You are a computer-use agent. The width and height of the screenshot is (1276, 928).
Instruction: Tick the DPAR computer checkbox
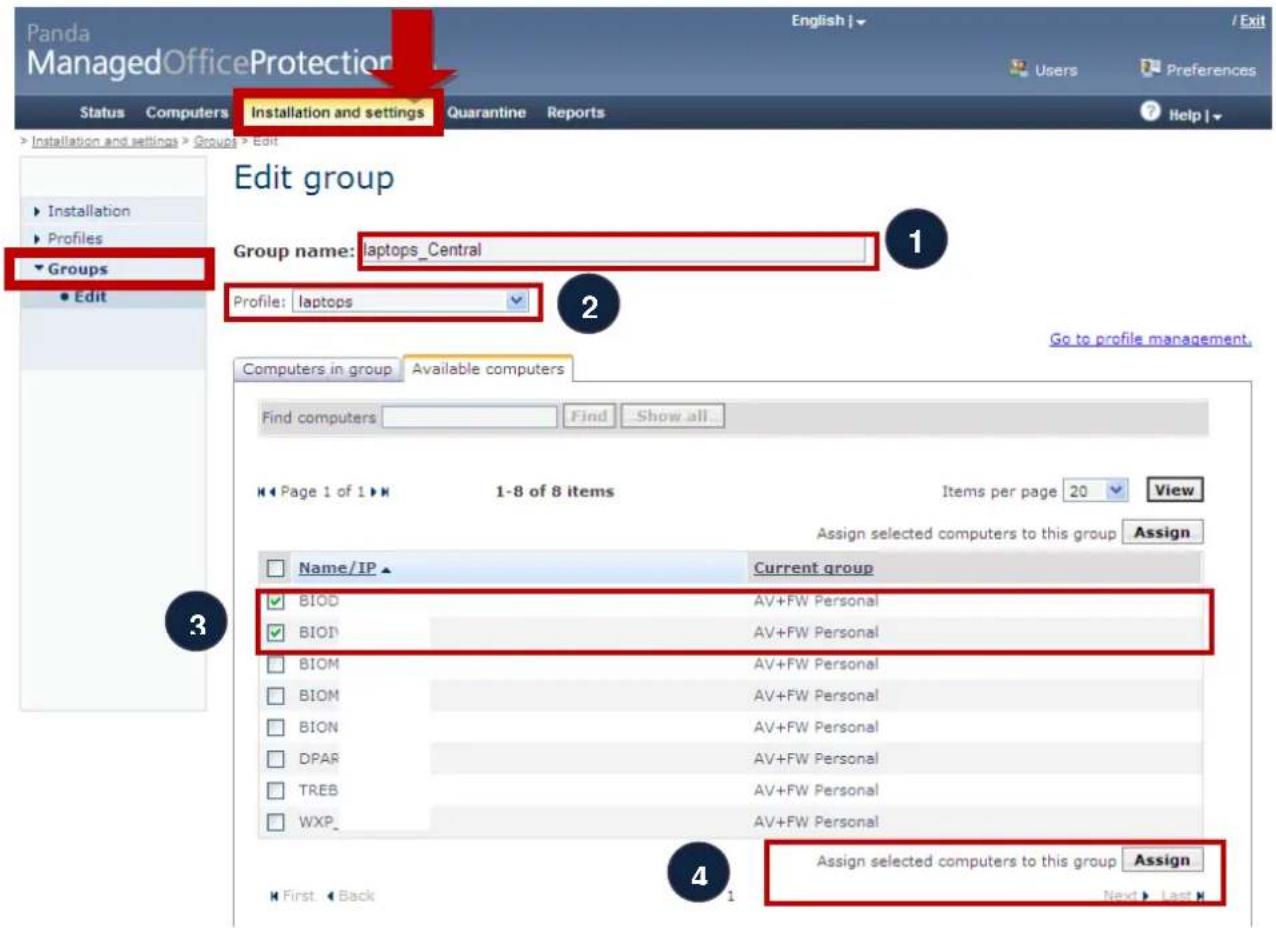pyautogui.click(x=277, y=759)
